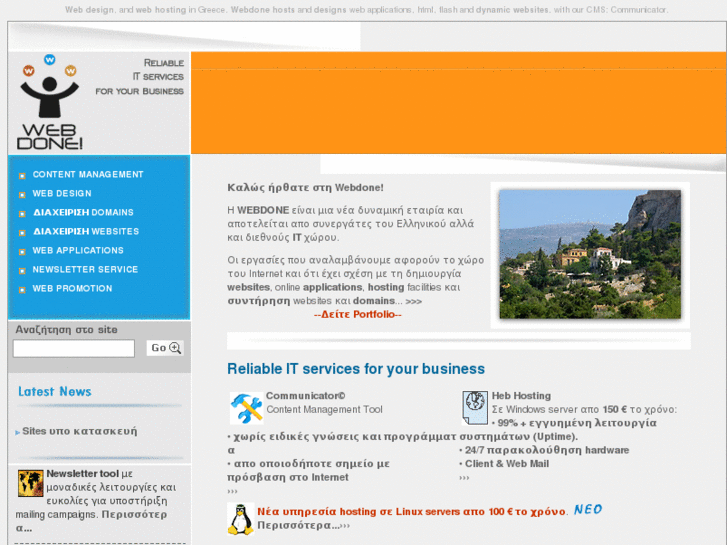Click more arrows under Communicator section

tap(232, 492)
